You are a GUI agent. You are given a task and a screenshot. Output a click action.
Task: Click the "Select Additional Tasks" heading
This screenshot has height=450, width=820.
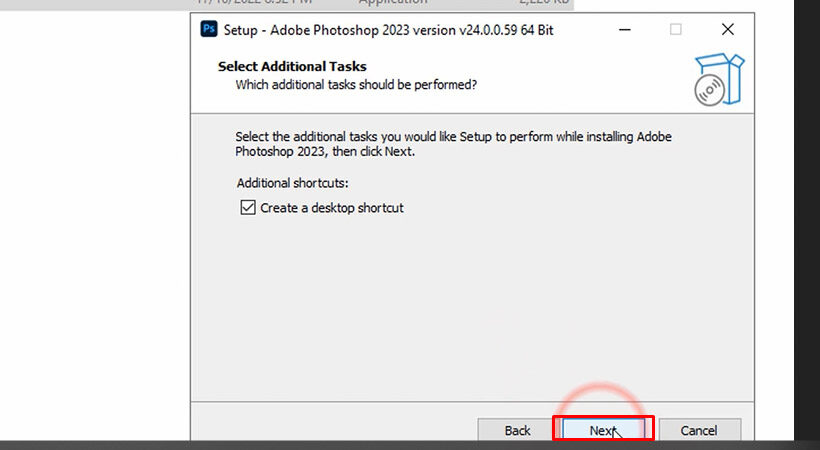coord(292,66)
